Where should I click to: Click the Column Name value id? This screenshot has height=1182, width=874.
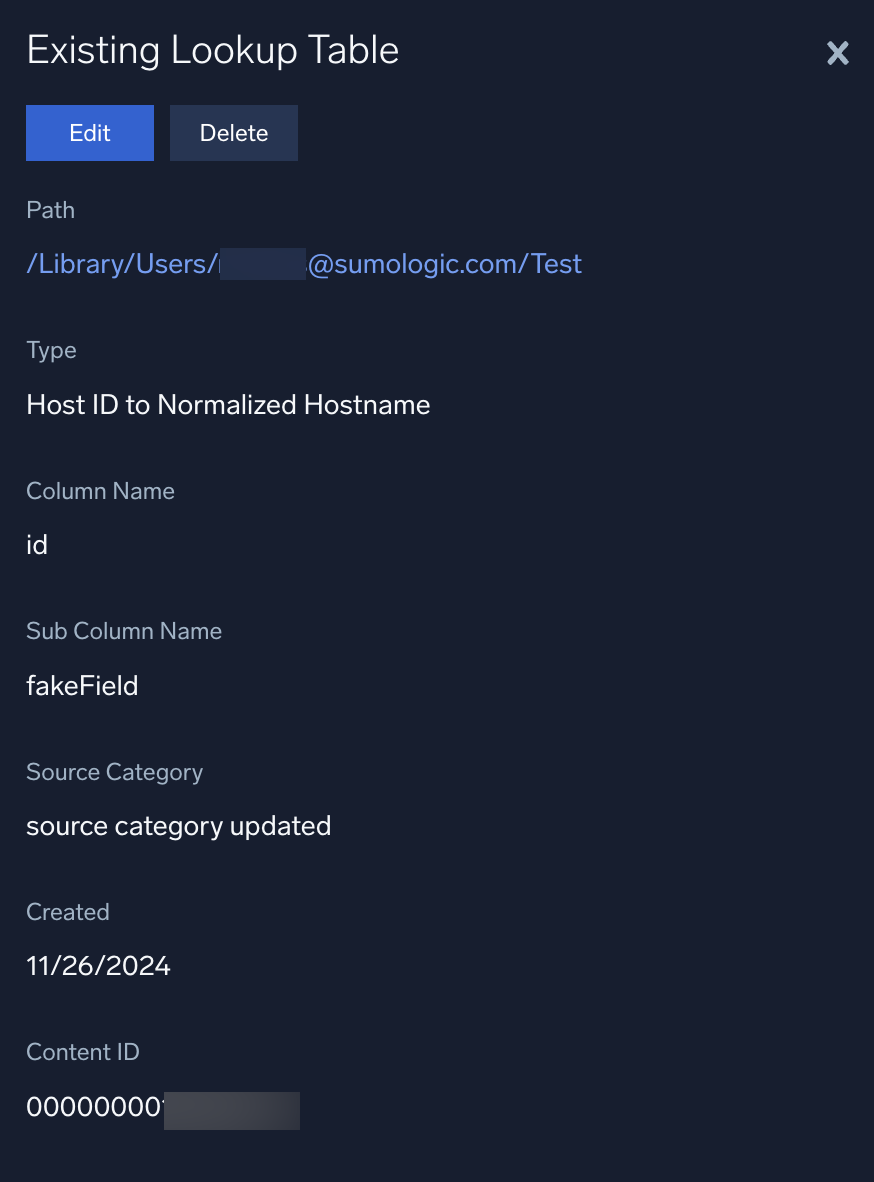click(36, 544)
